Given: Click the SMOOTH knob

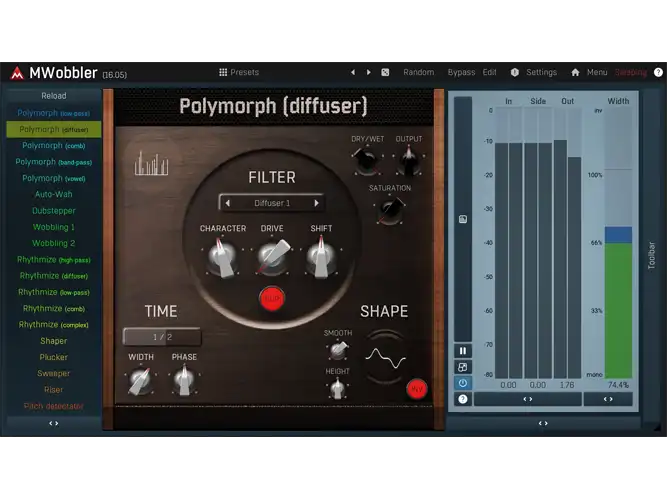Looking at the screenshot, I should click(x=339, y=351).
